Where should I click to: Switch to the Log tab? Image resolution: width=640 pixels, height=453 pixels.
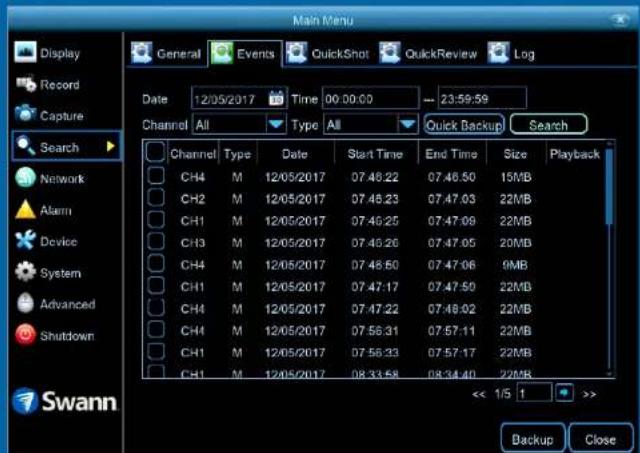point(512,53)
